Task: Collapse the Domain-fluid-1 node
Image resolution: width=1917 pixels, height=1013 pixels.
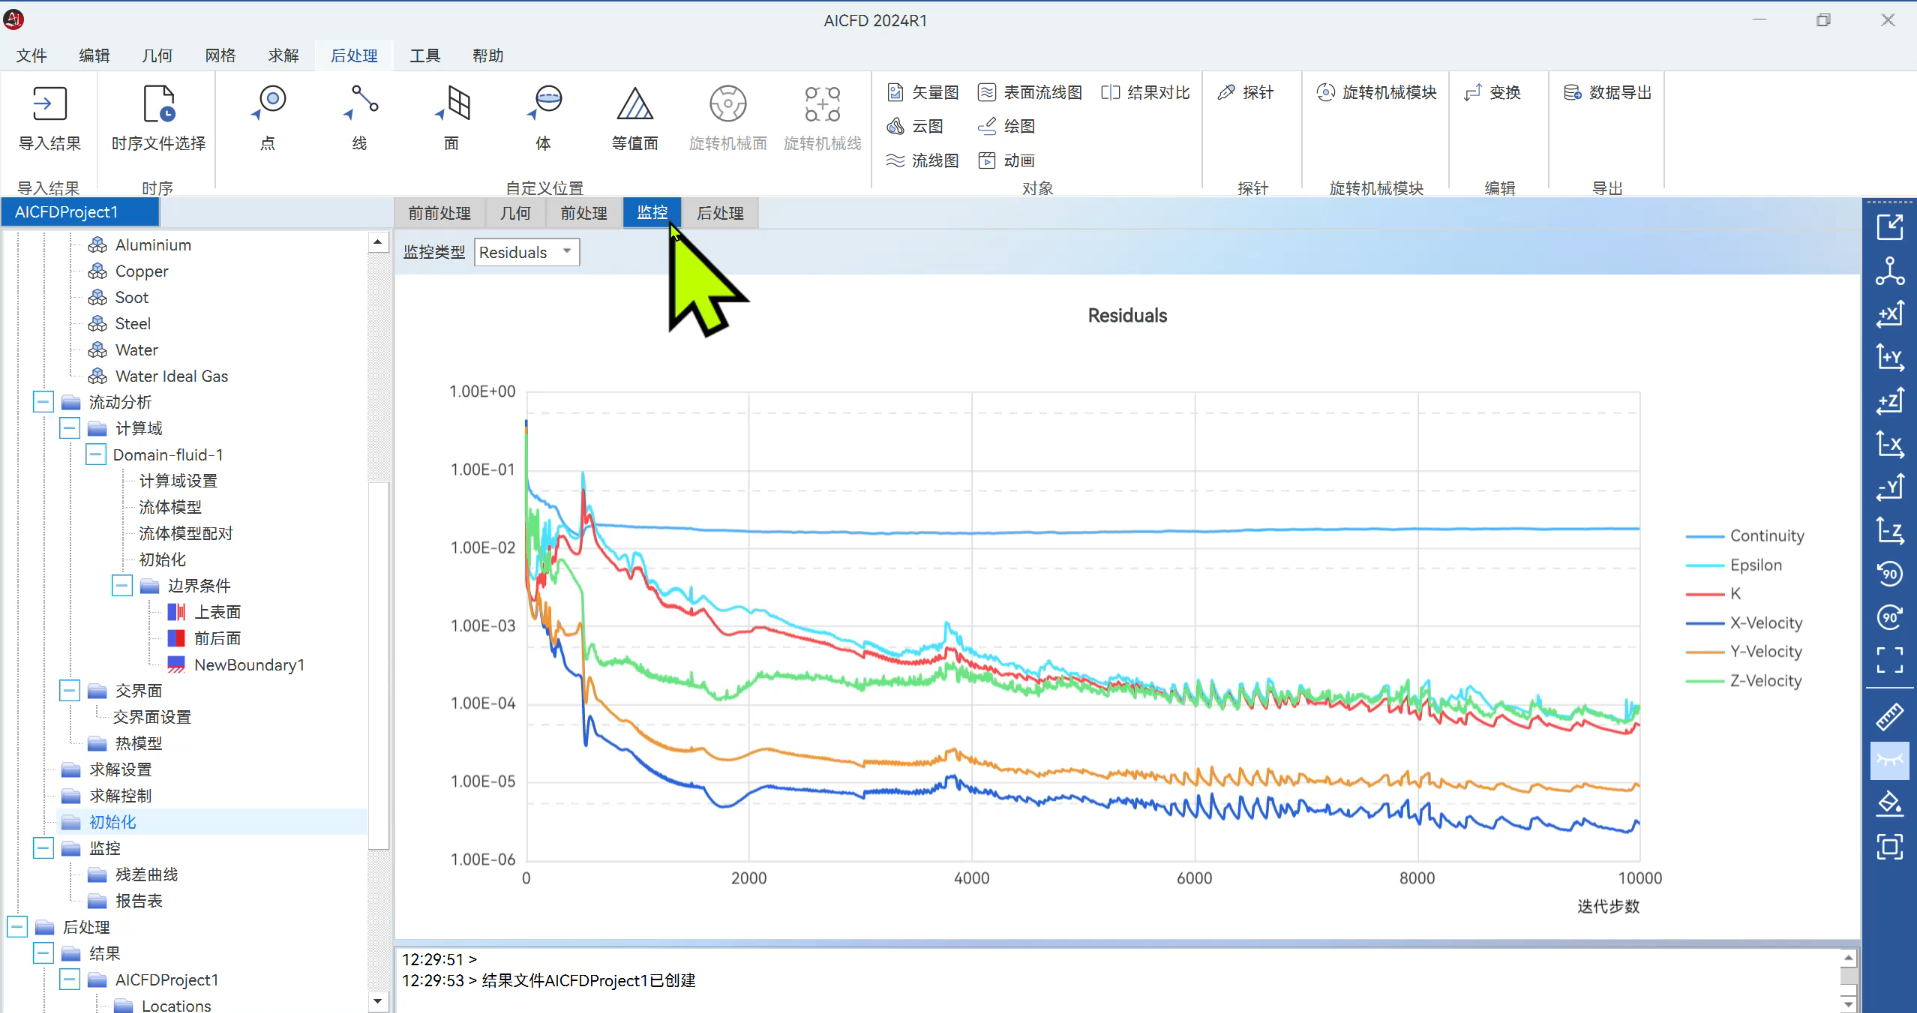Action: [x=96, y=455]
